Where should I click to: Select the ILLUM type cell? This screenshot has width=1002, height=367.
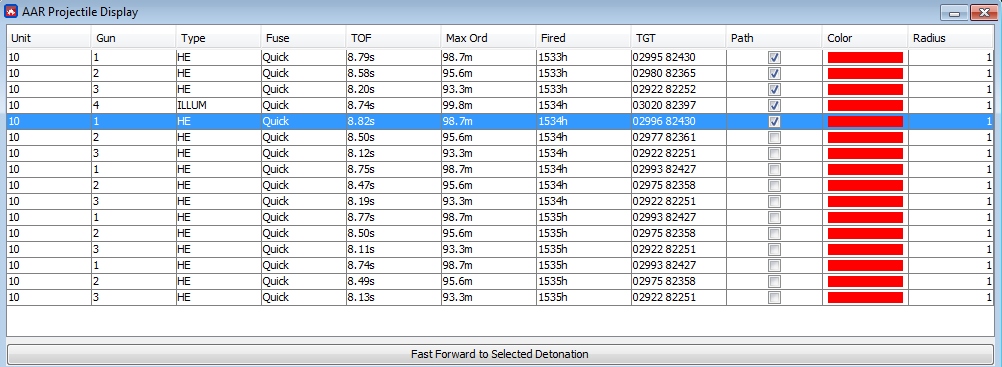tap(219, 105)
